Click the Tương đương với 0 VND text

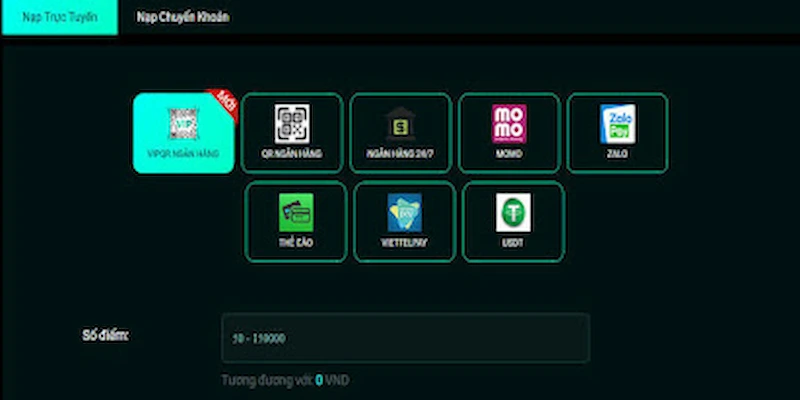tap(285, 380)
